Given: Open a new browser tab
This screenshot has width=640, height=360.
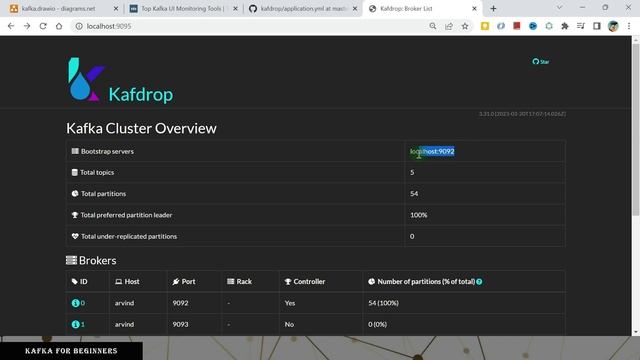Looking at the screenshot, I should pyautogui.click(x=493, y=9).
